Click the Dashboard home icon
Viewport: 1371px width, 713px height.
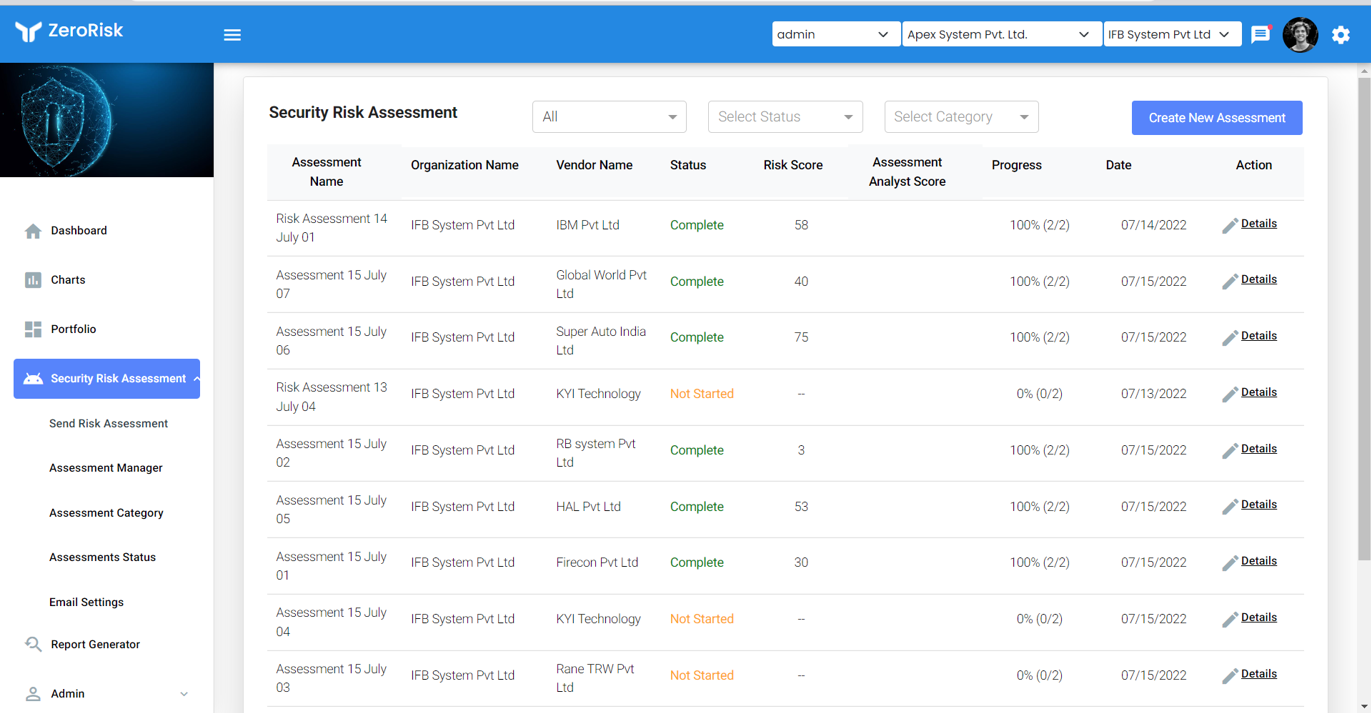tap(33, 231)
